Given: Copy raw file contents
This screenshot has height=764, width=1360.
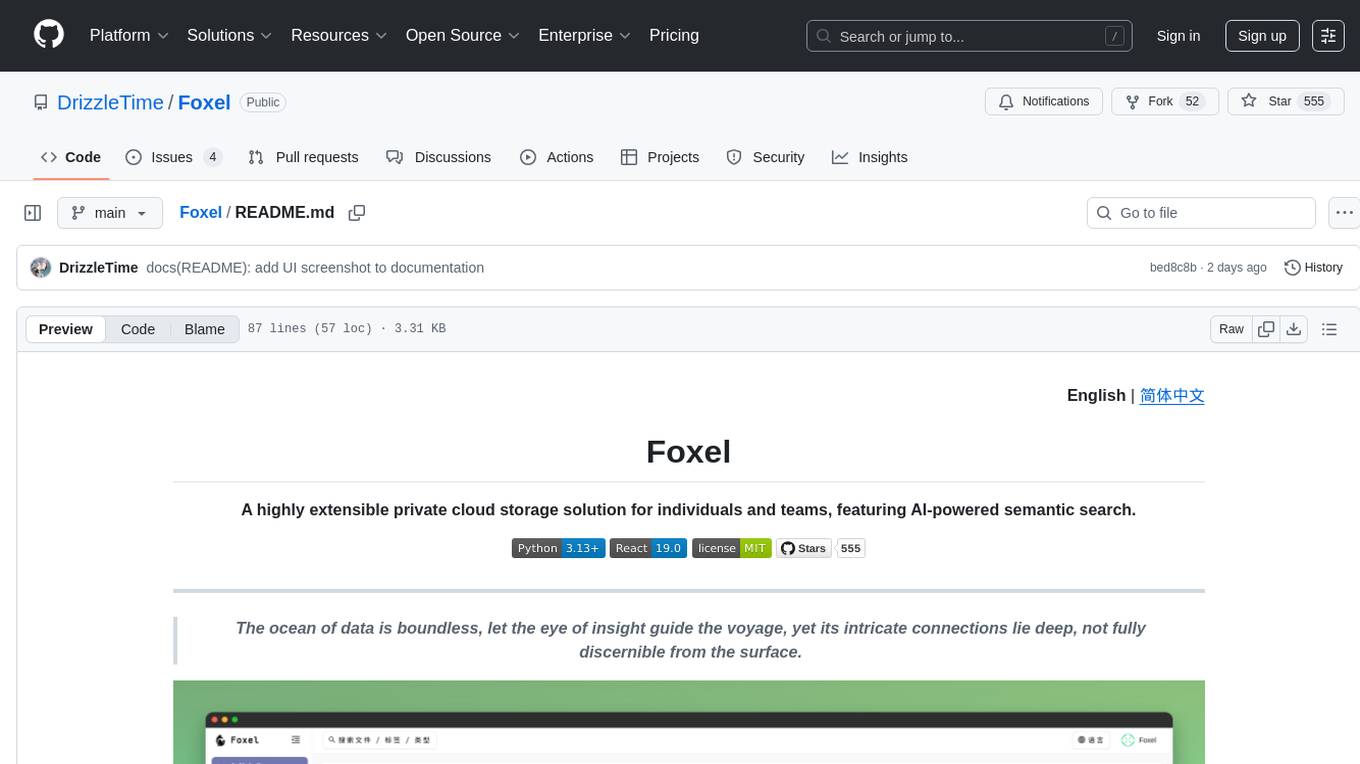Looking at the screenshot, I should click(1266, 329).
